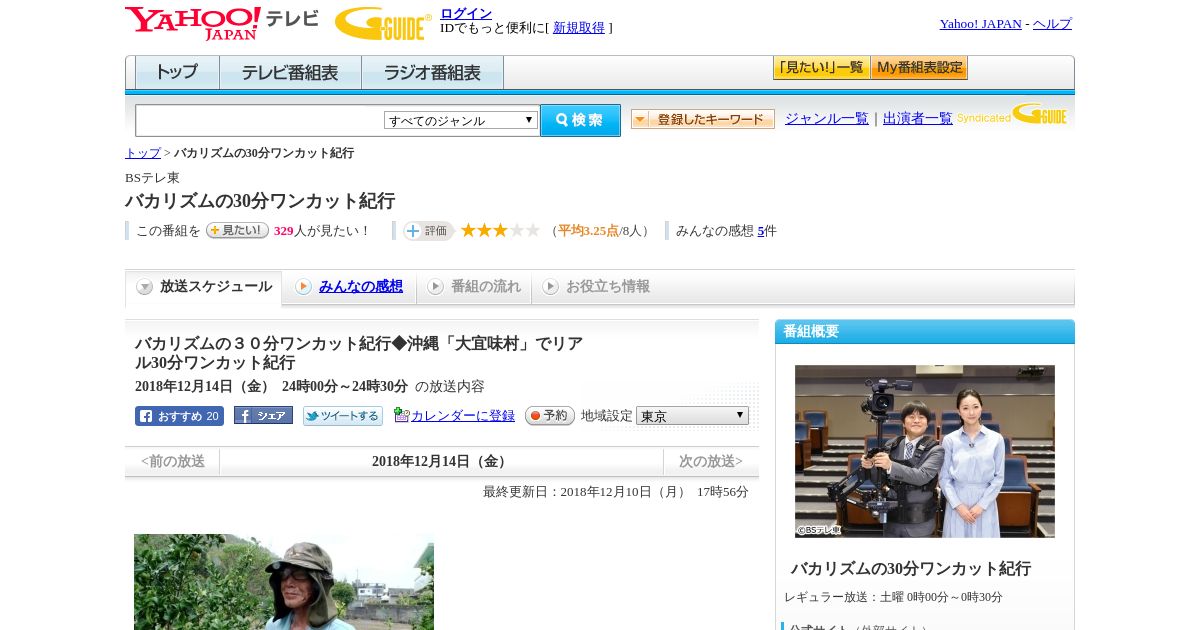Open the 登録したキーワード dropdown

703,119
